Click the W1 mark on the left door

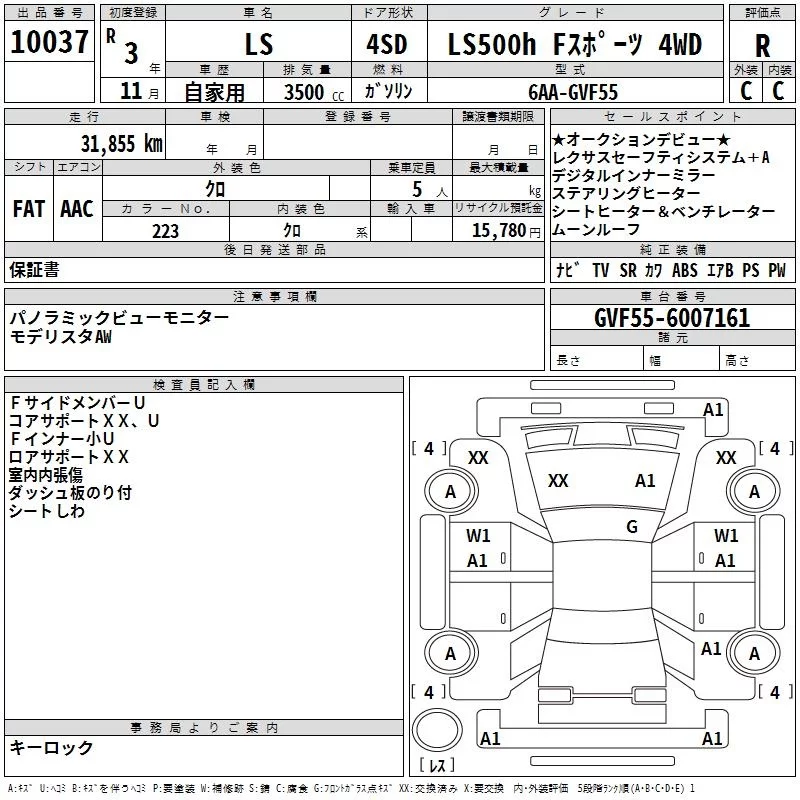point(478,536)
